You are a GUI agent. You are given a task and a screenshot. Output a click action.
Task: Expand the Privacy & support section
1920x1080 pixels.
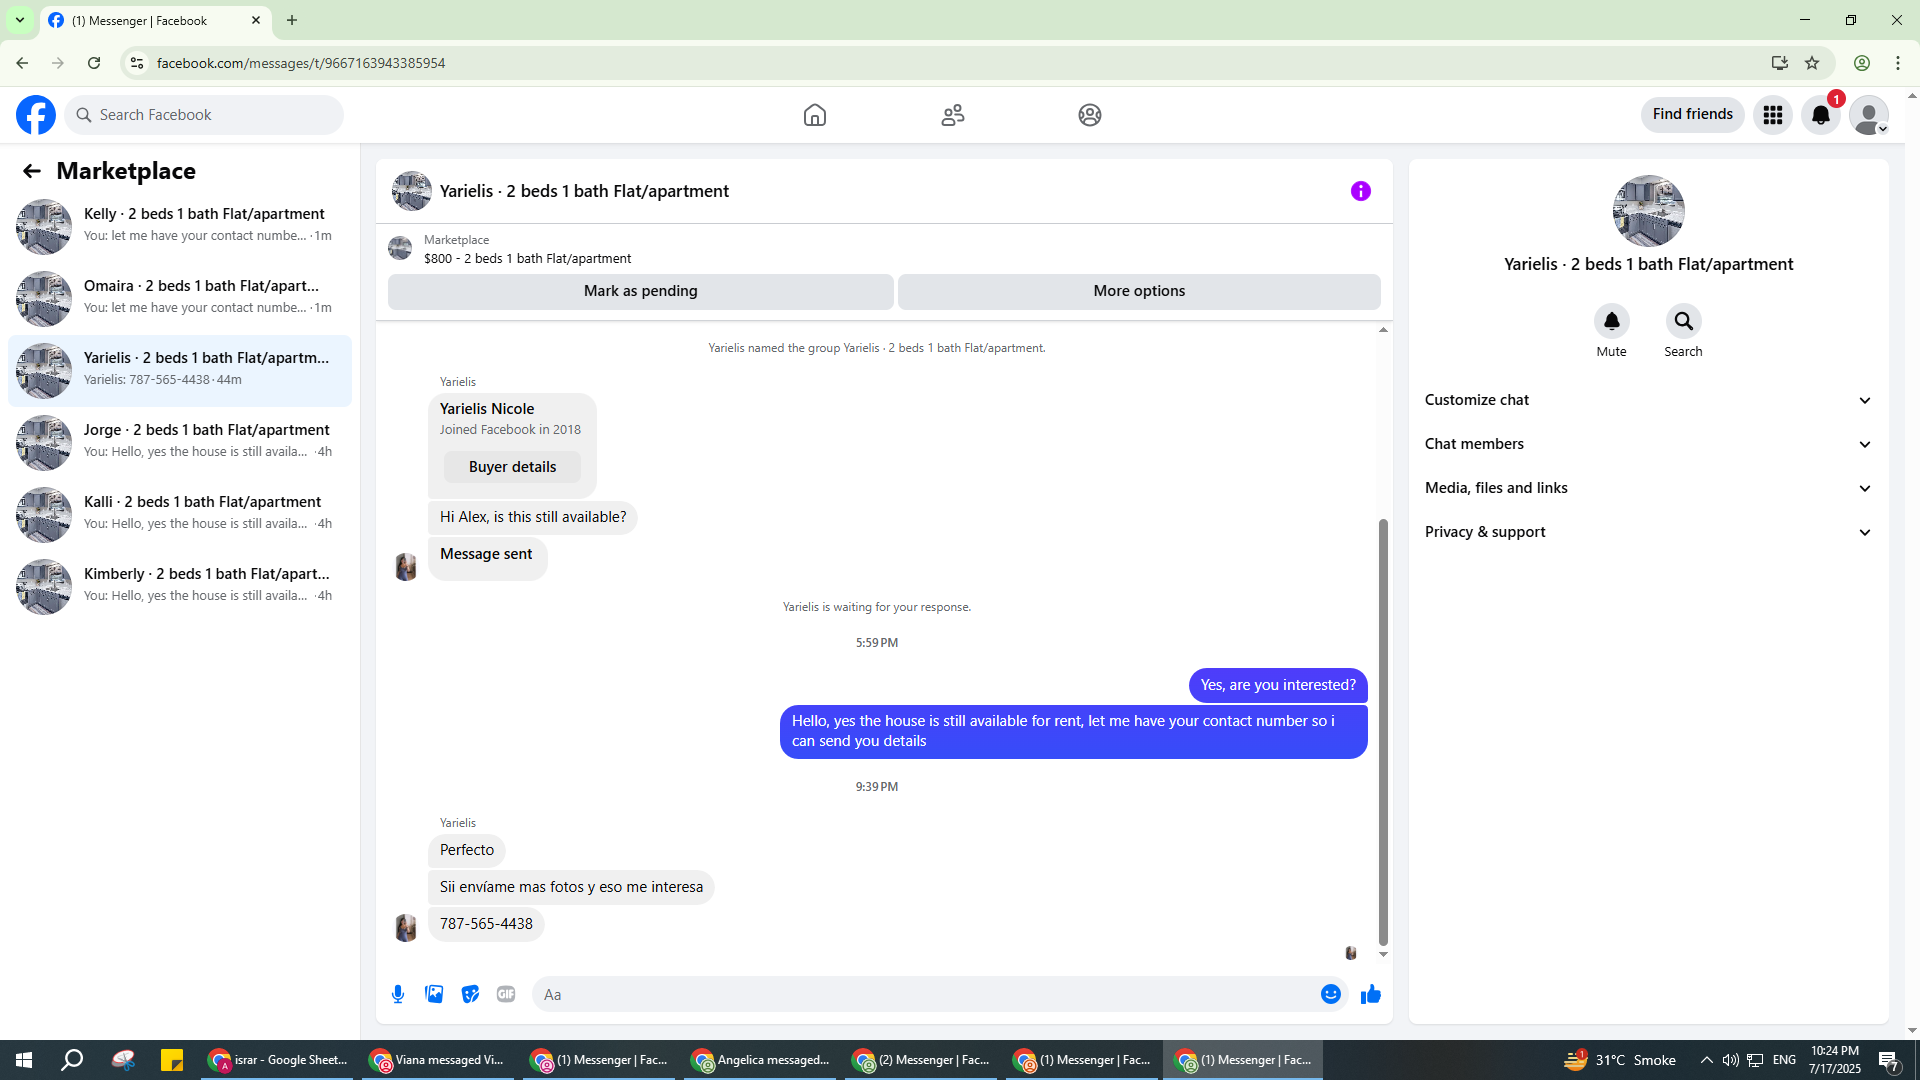click(x=1648, y=532)
